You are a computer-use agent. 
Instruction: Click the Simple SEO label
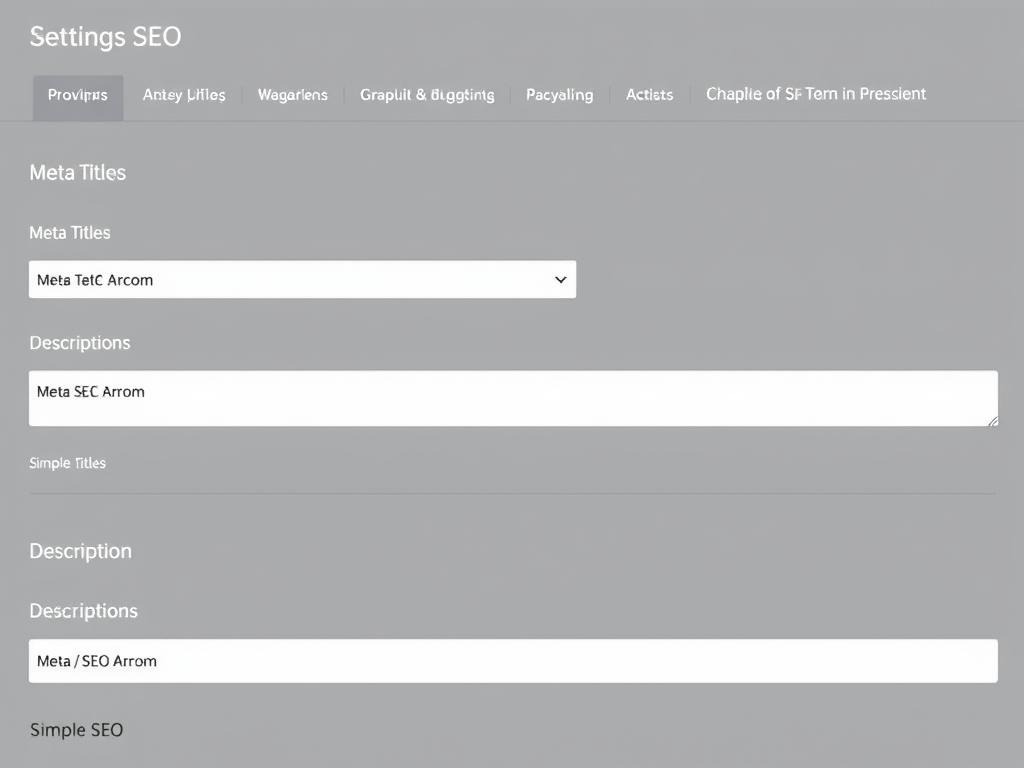click(76, 730)
